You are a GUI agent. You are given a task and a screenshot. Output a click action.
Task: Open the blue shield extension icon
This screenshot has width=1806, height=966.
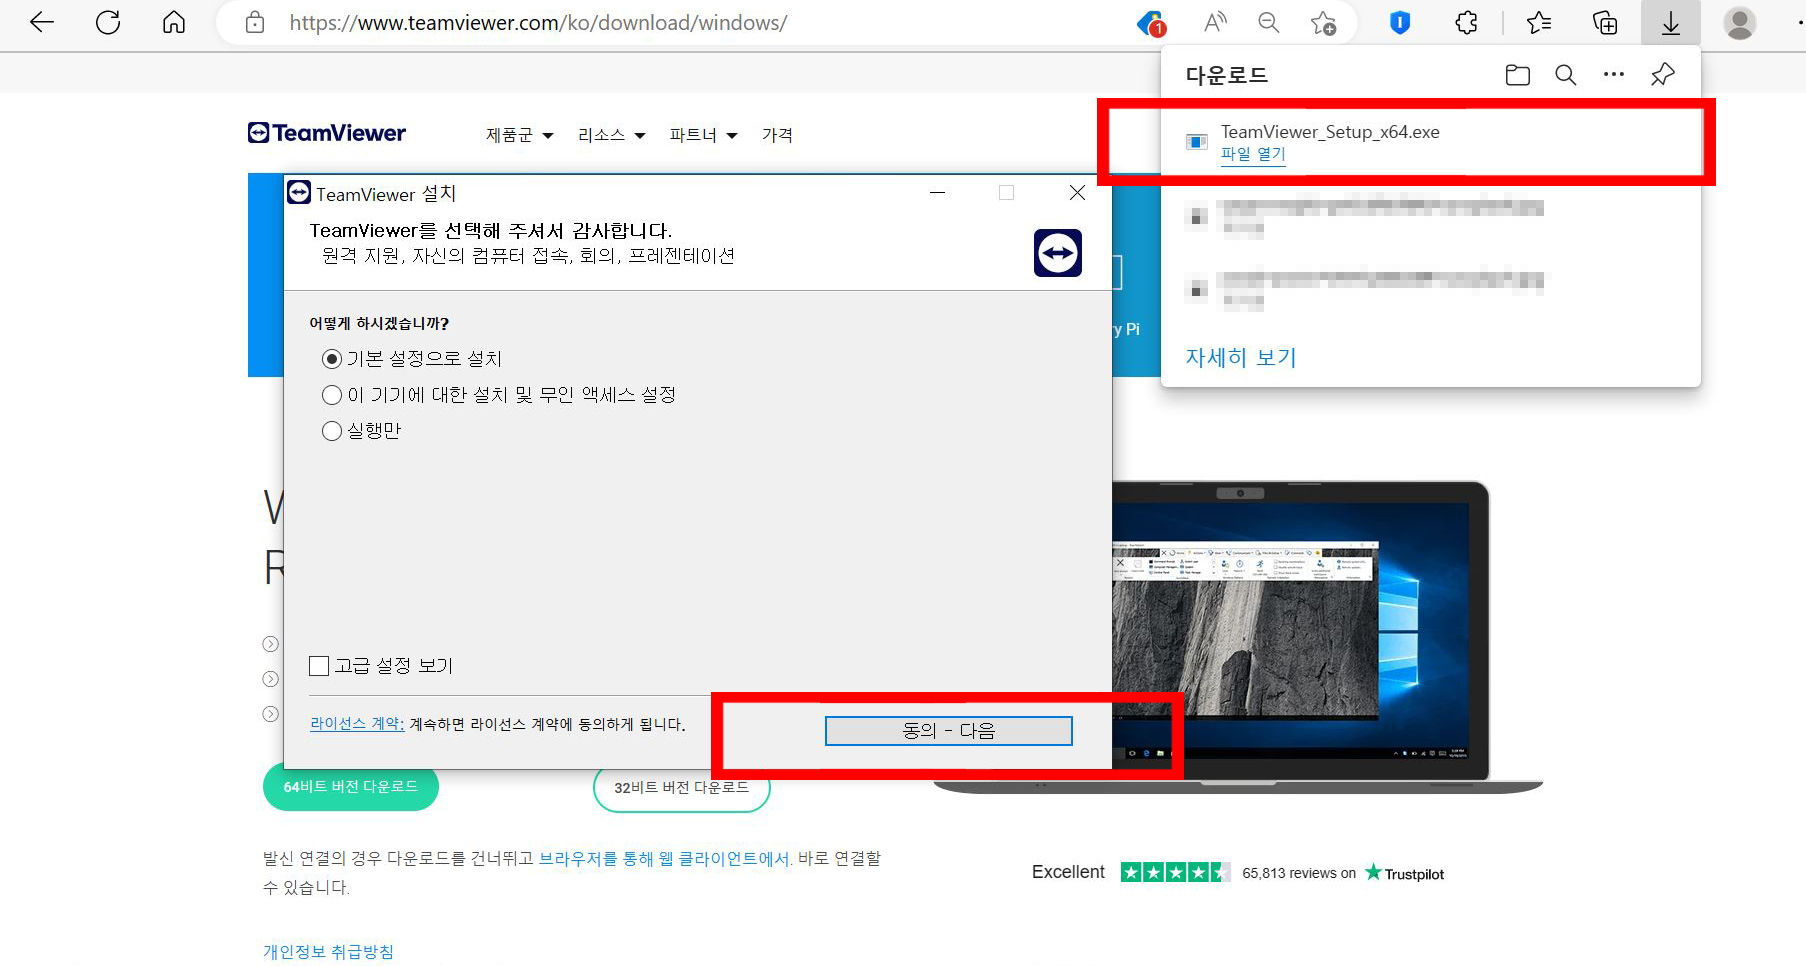point(1400,22)
